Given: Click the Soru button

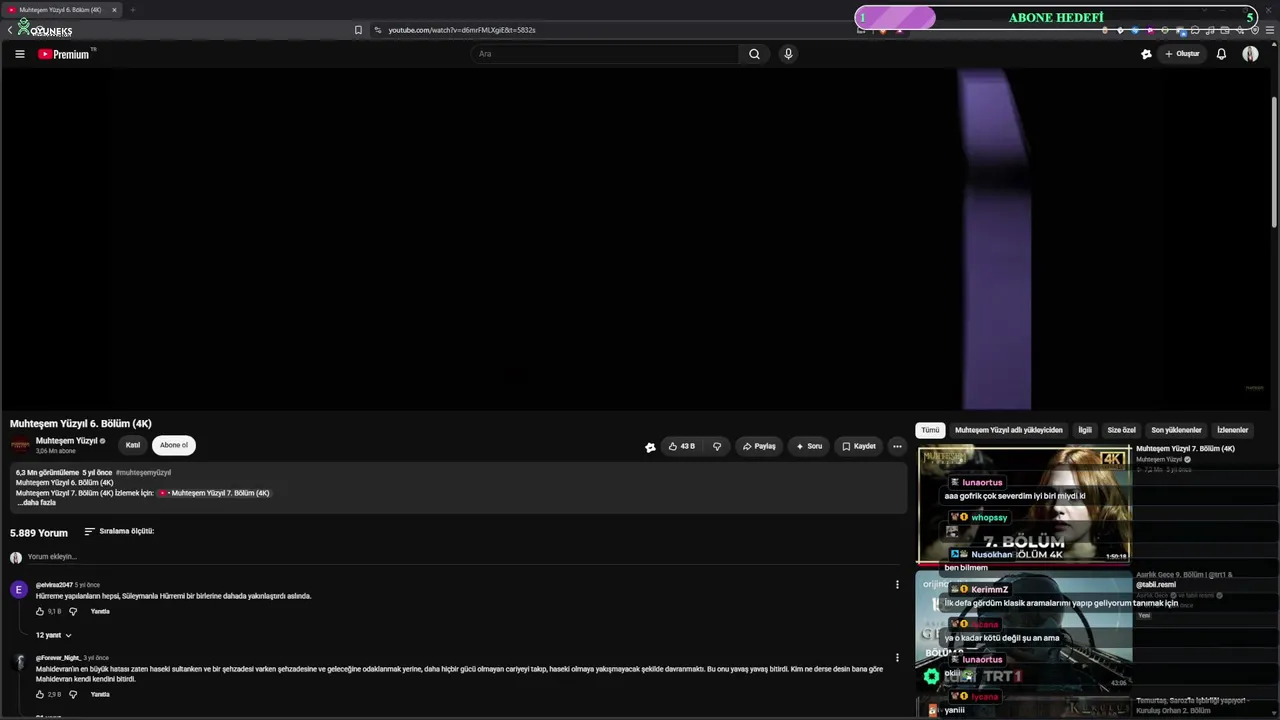Looking at the screenshot, I should (809, 446).
